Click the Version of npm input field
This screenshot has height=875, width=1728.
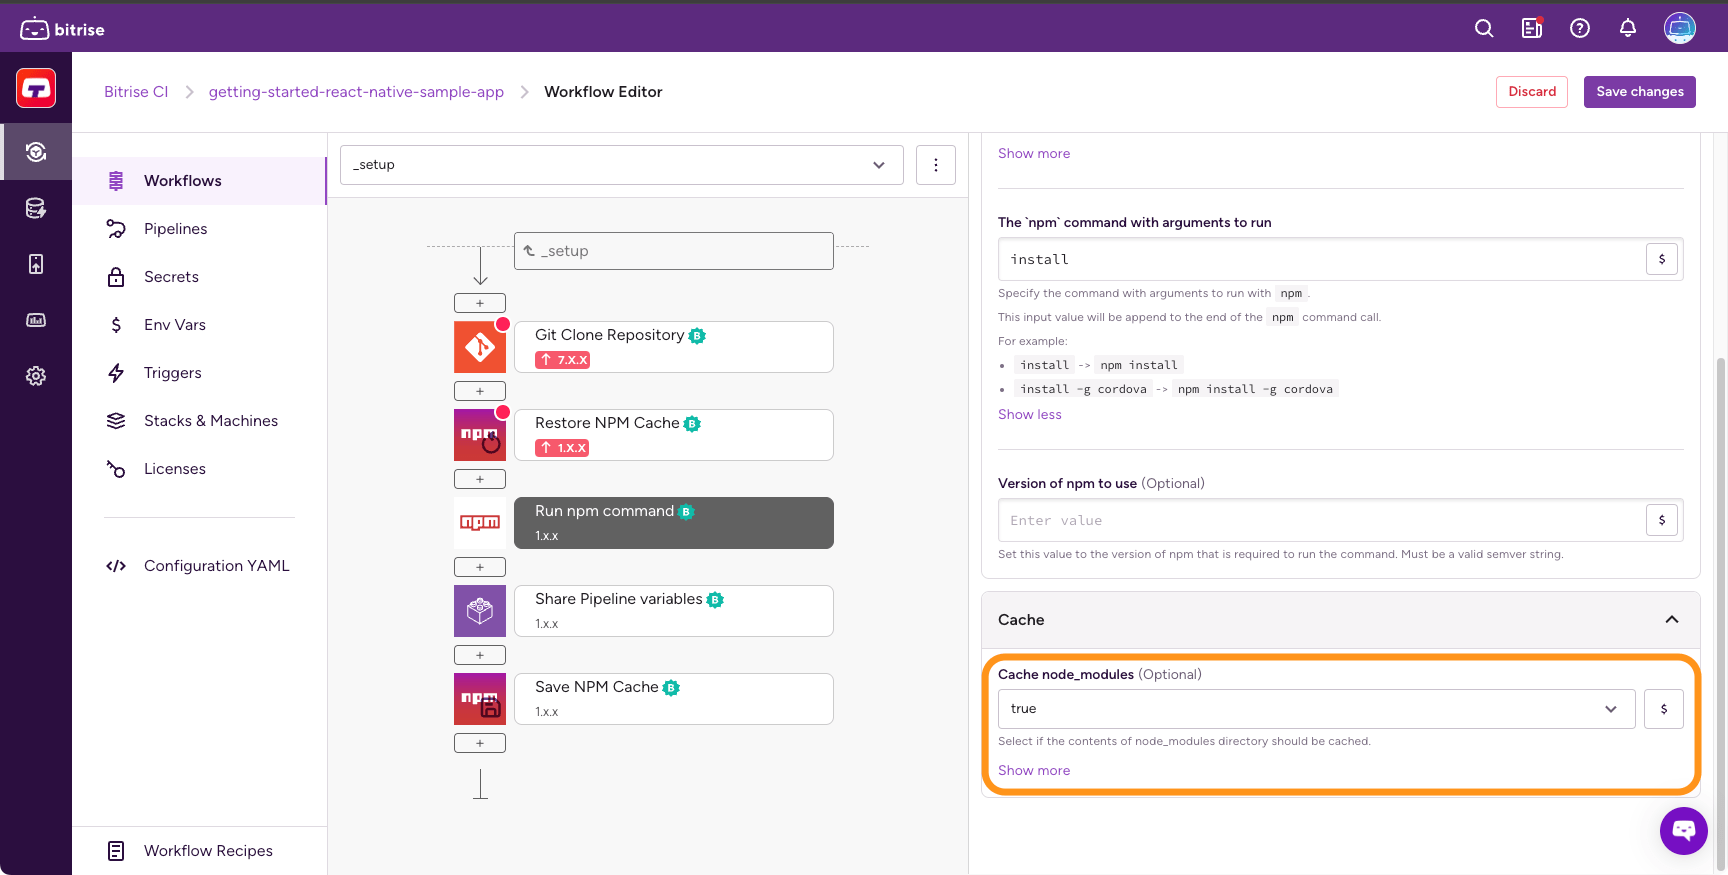[1320, 521]
